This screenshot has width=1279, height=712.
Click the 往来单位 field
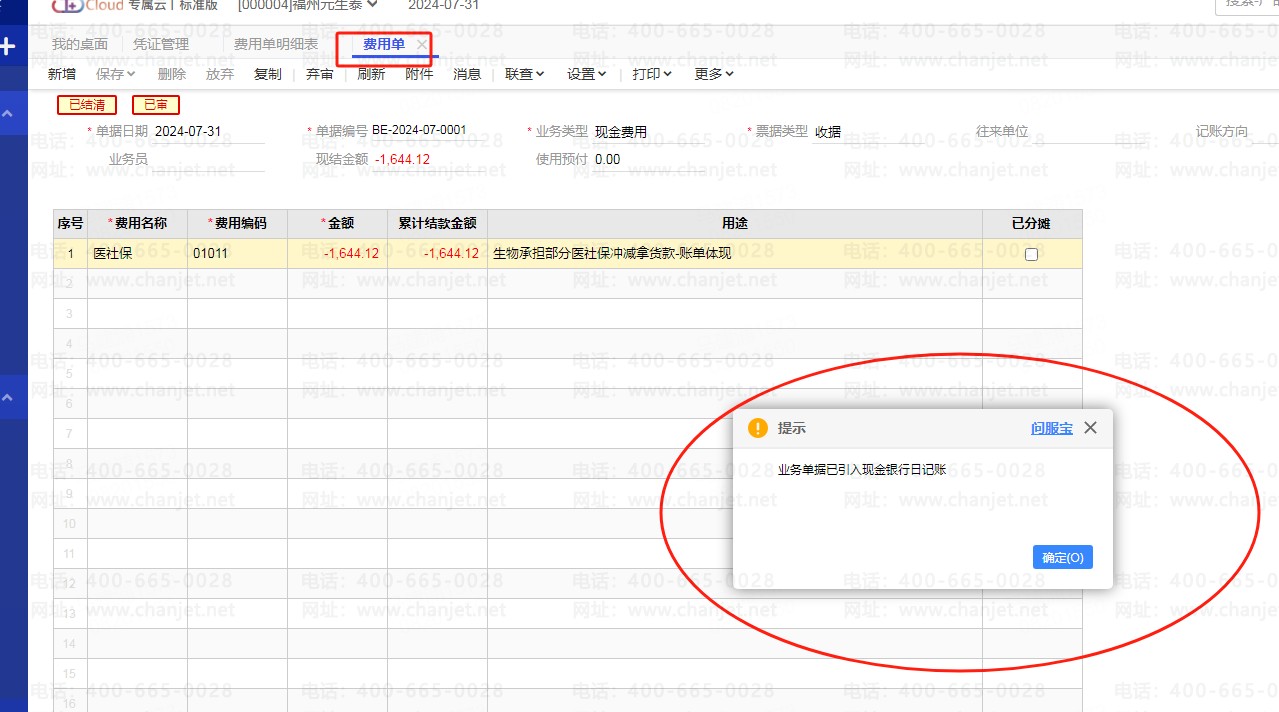tap(1090, 132)
